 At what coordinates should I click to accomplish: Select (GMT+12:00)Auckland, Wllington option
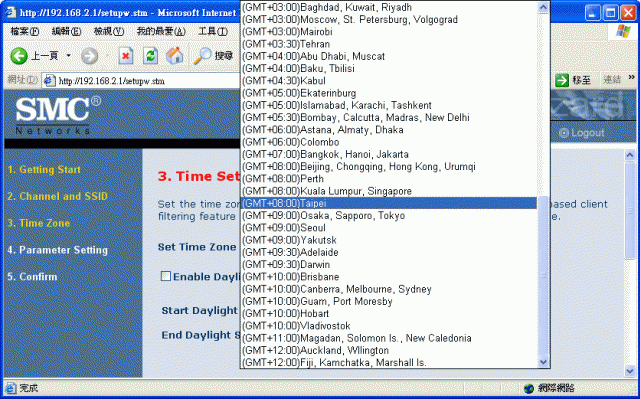tap(389, 350)
